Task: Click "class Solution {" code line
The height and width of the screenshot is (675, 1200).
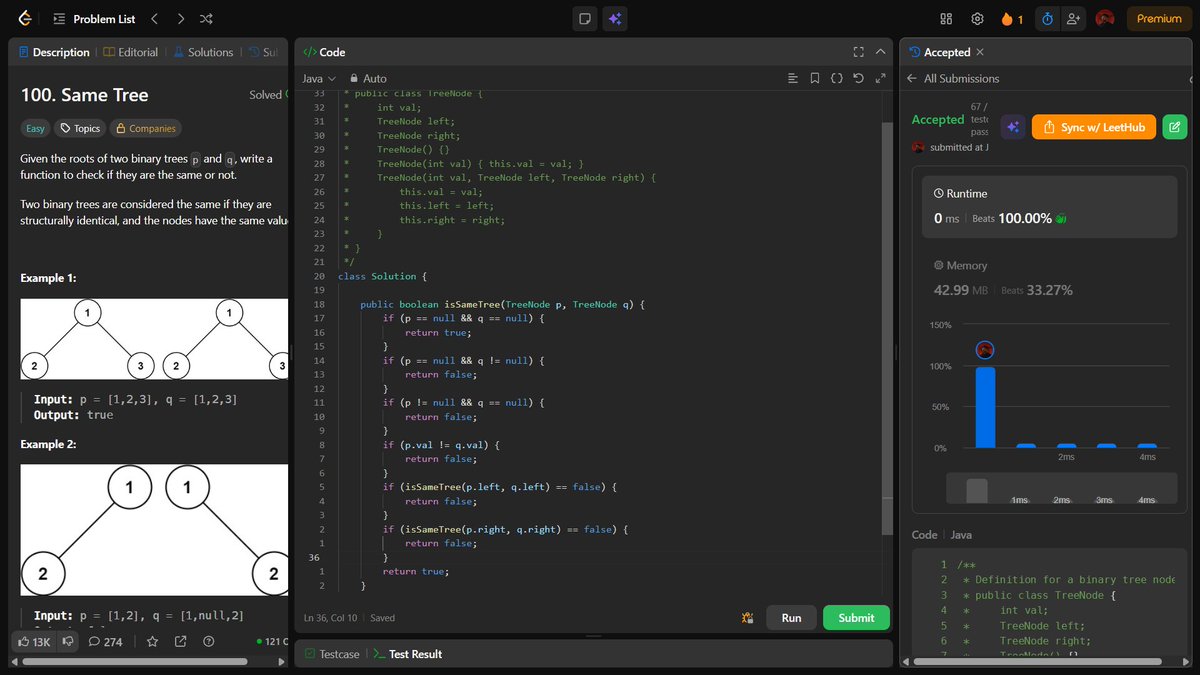Action: pos(383,276)
